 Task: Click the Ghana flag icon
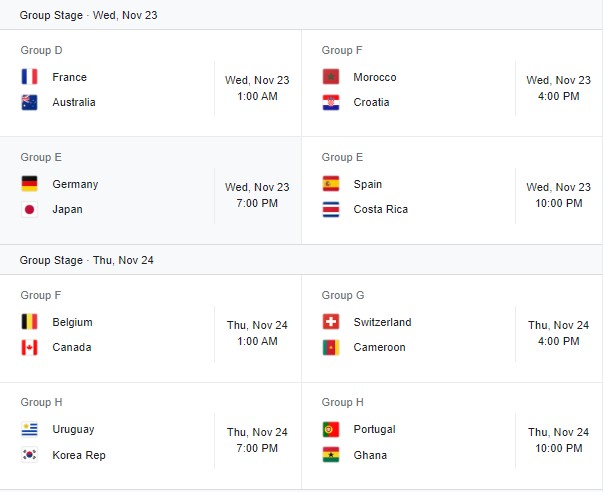(x=331, y=455)
